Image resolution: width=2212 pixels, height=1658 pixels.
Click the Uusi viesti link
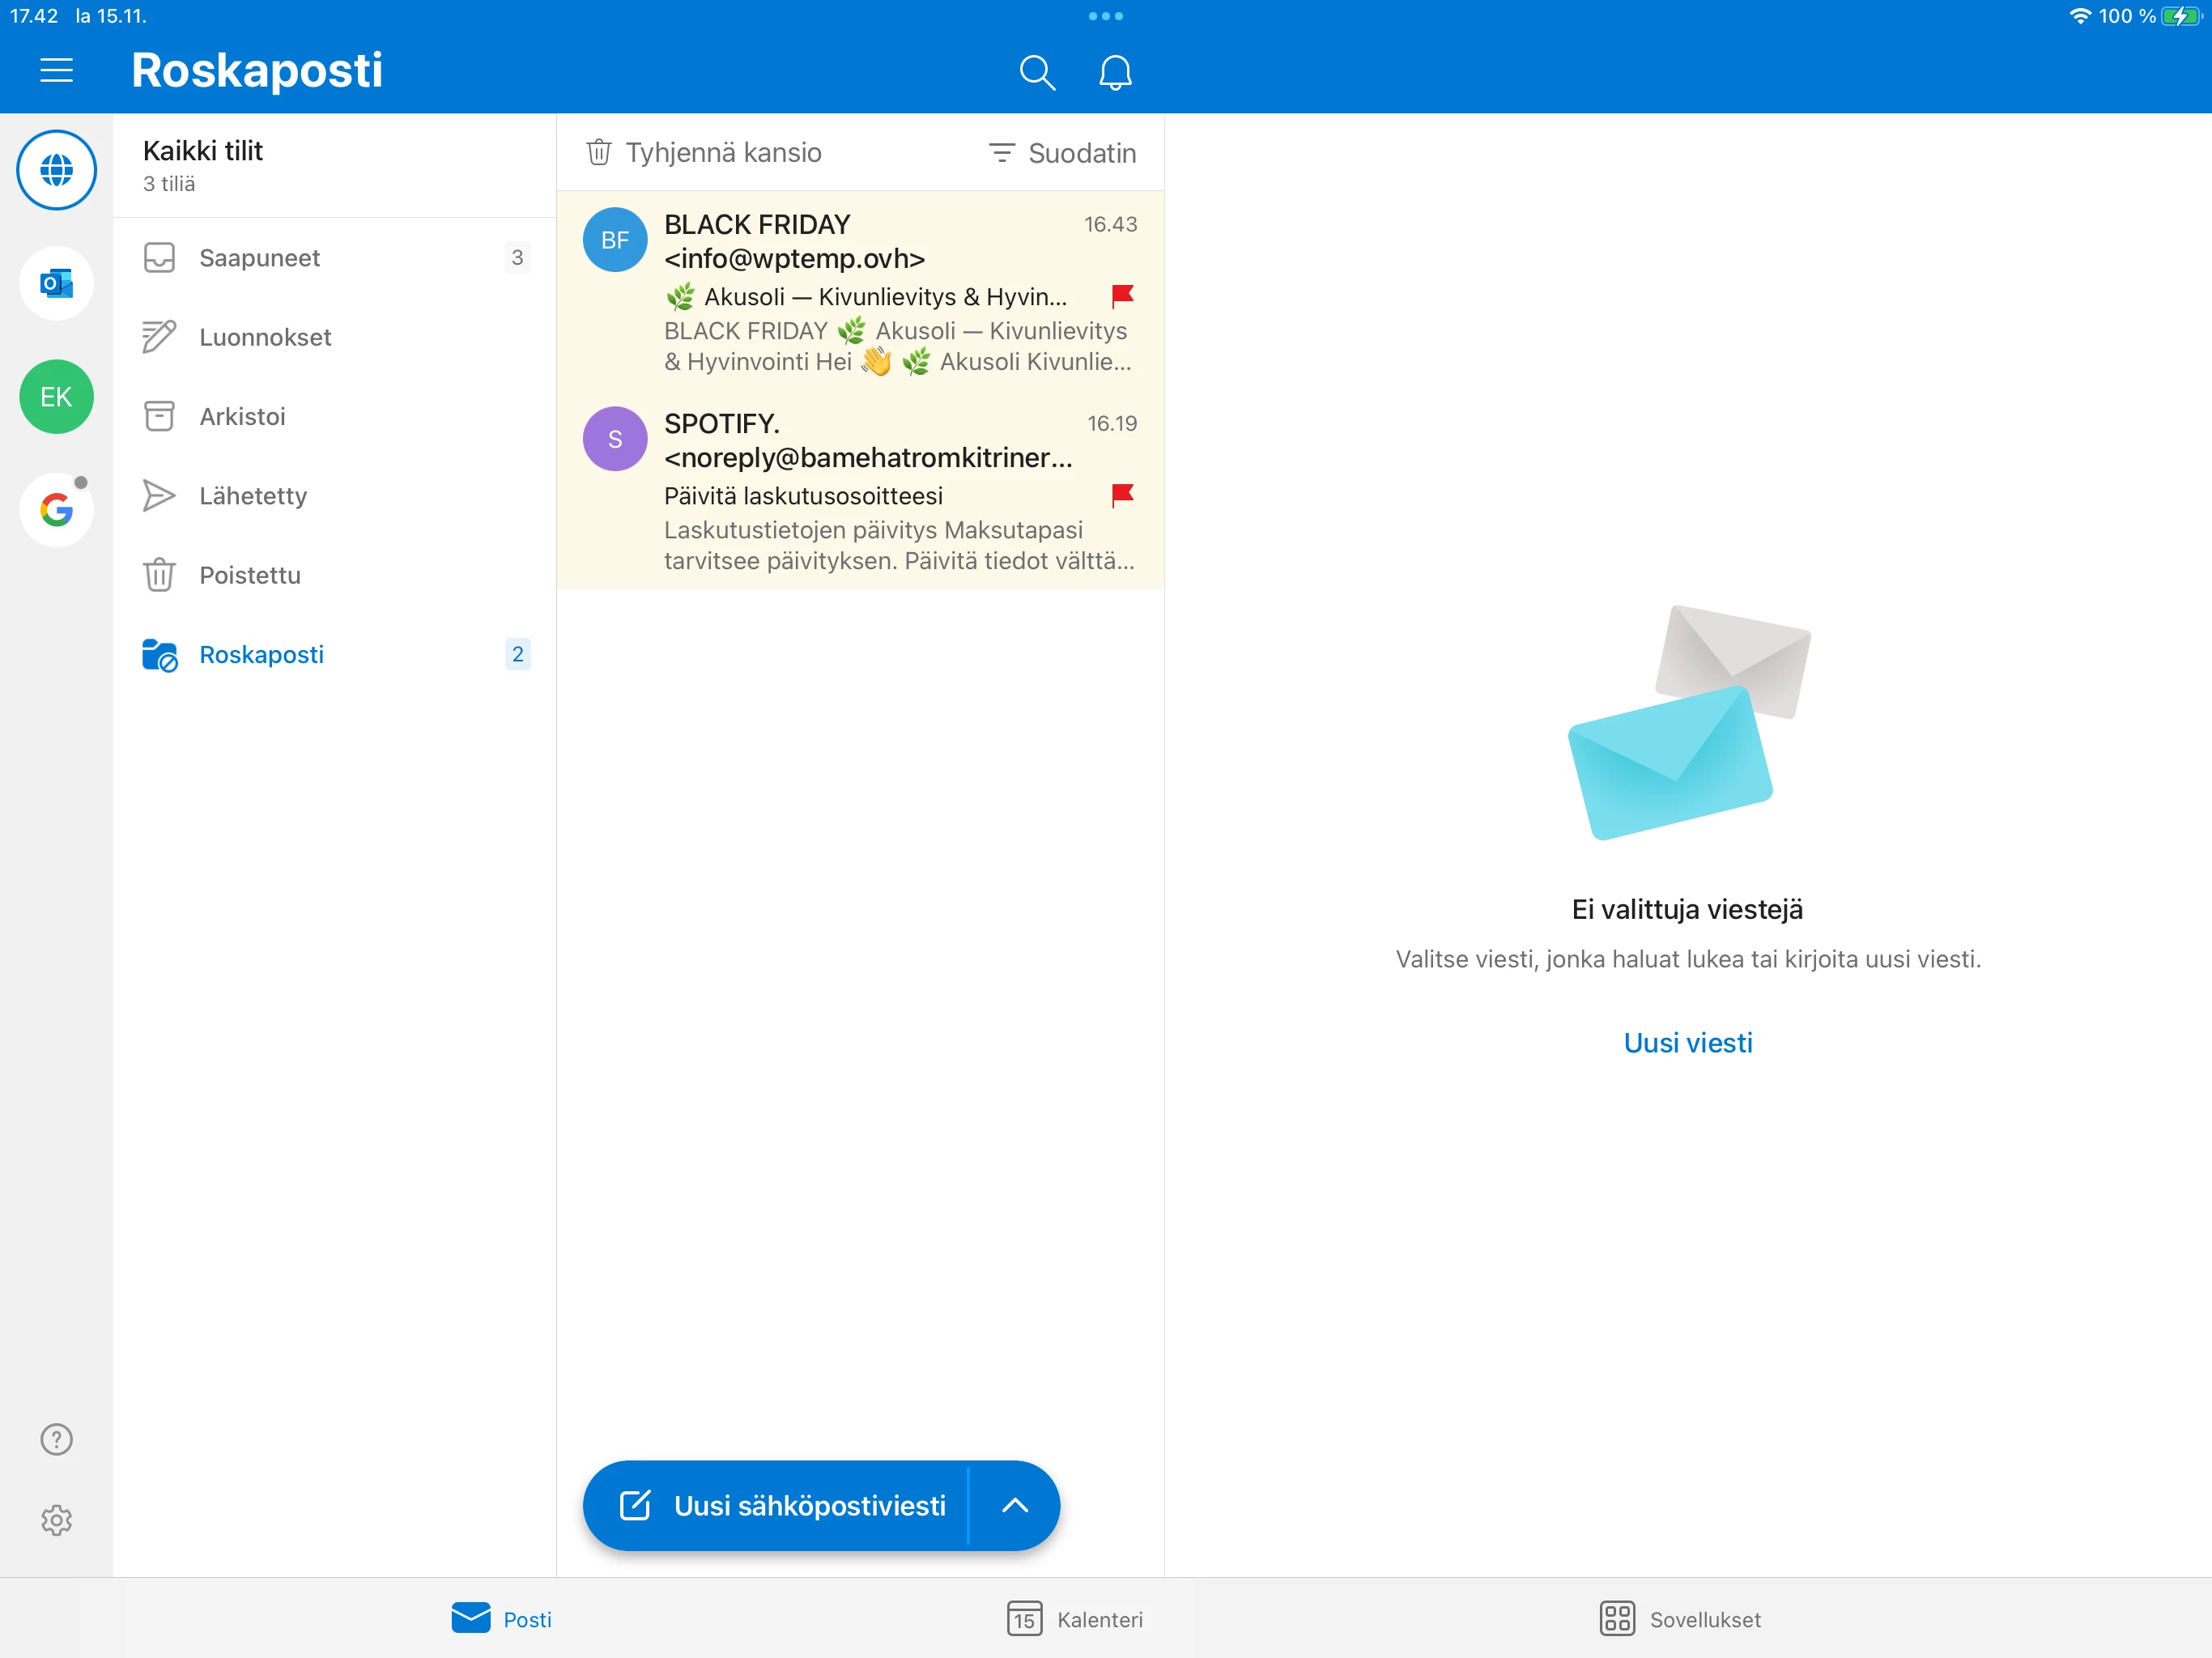(x=1687, y=1043)
